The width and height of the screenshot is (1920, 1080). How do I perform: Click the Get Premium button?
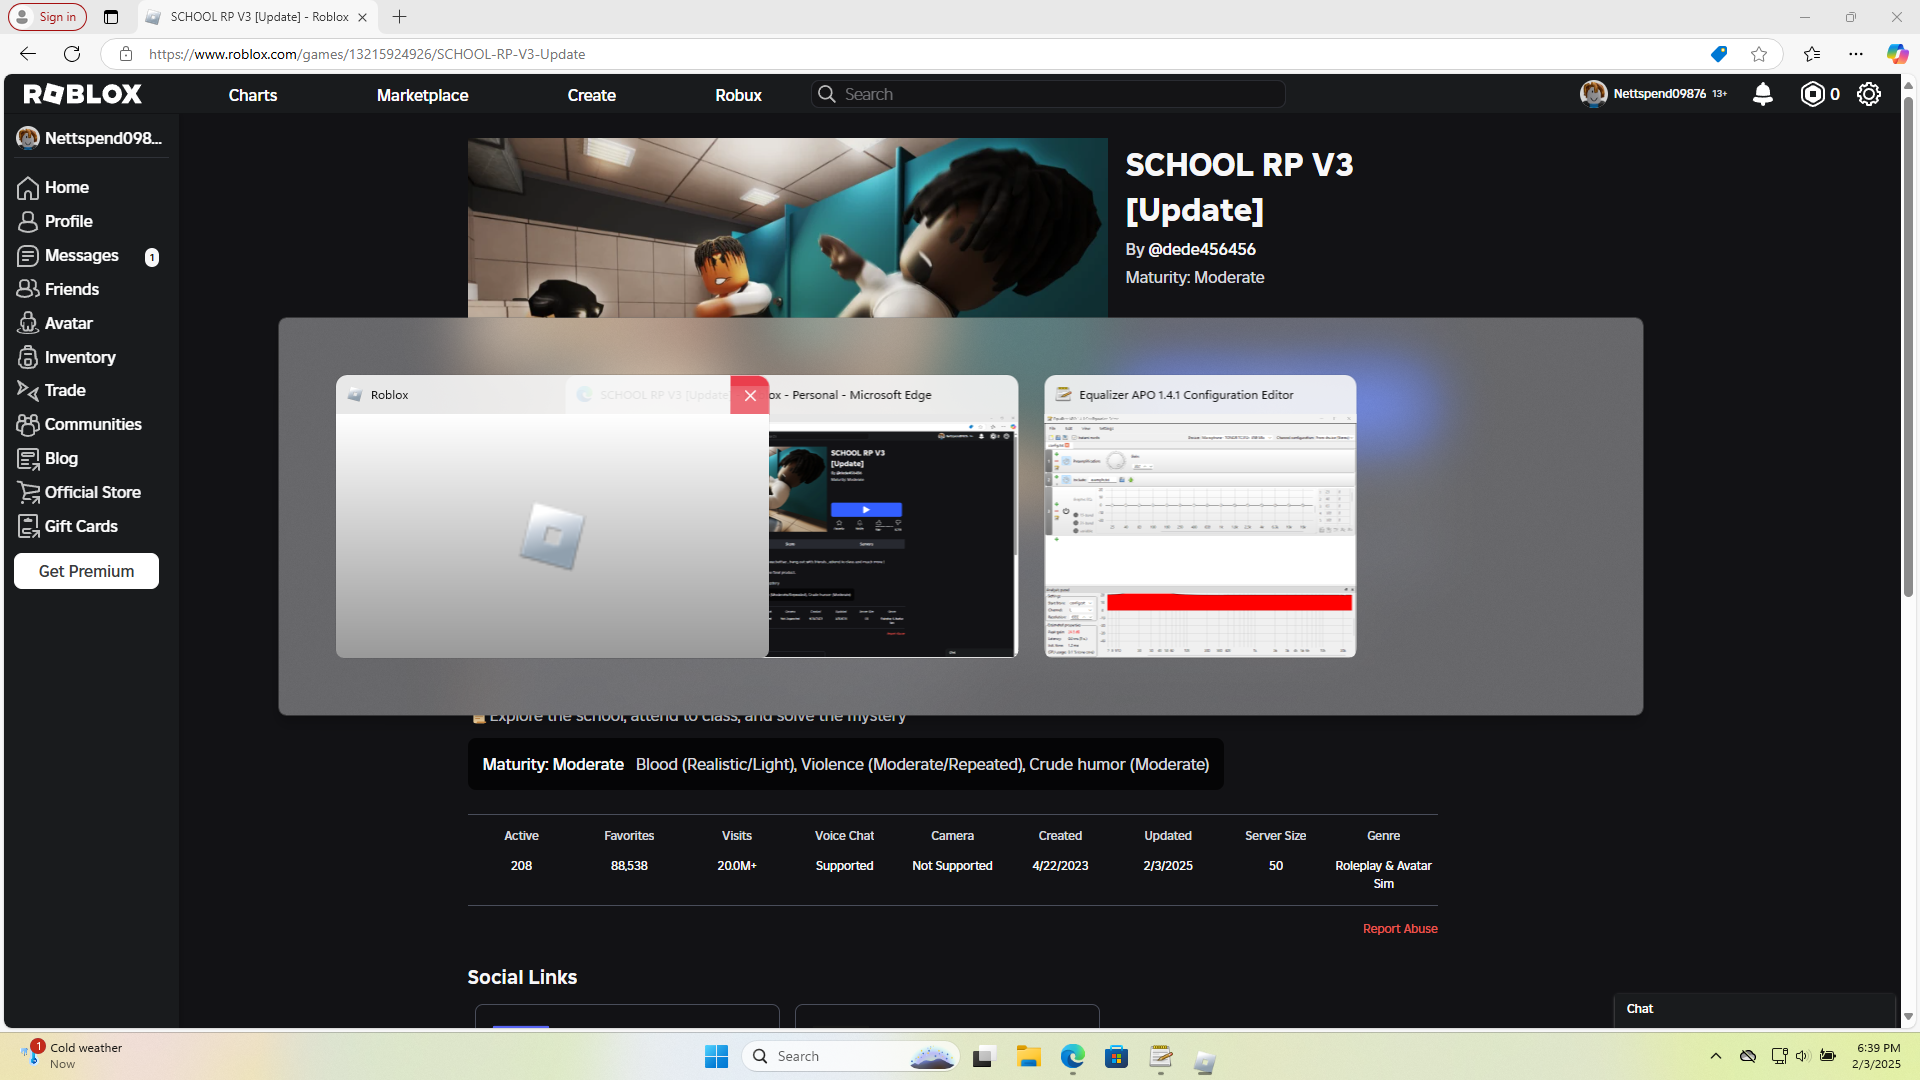tap(87, 571)
